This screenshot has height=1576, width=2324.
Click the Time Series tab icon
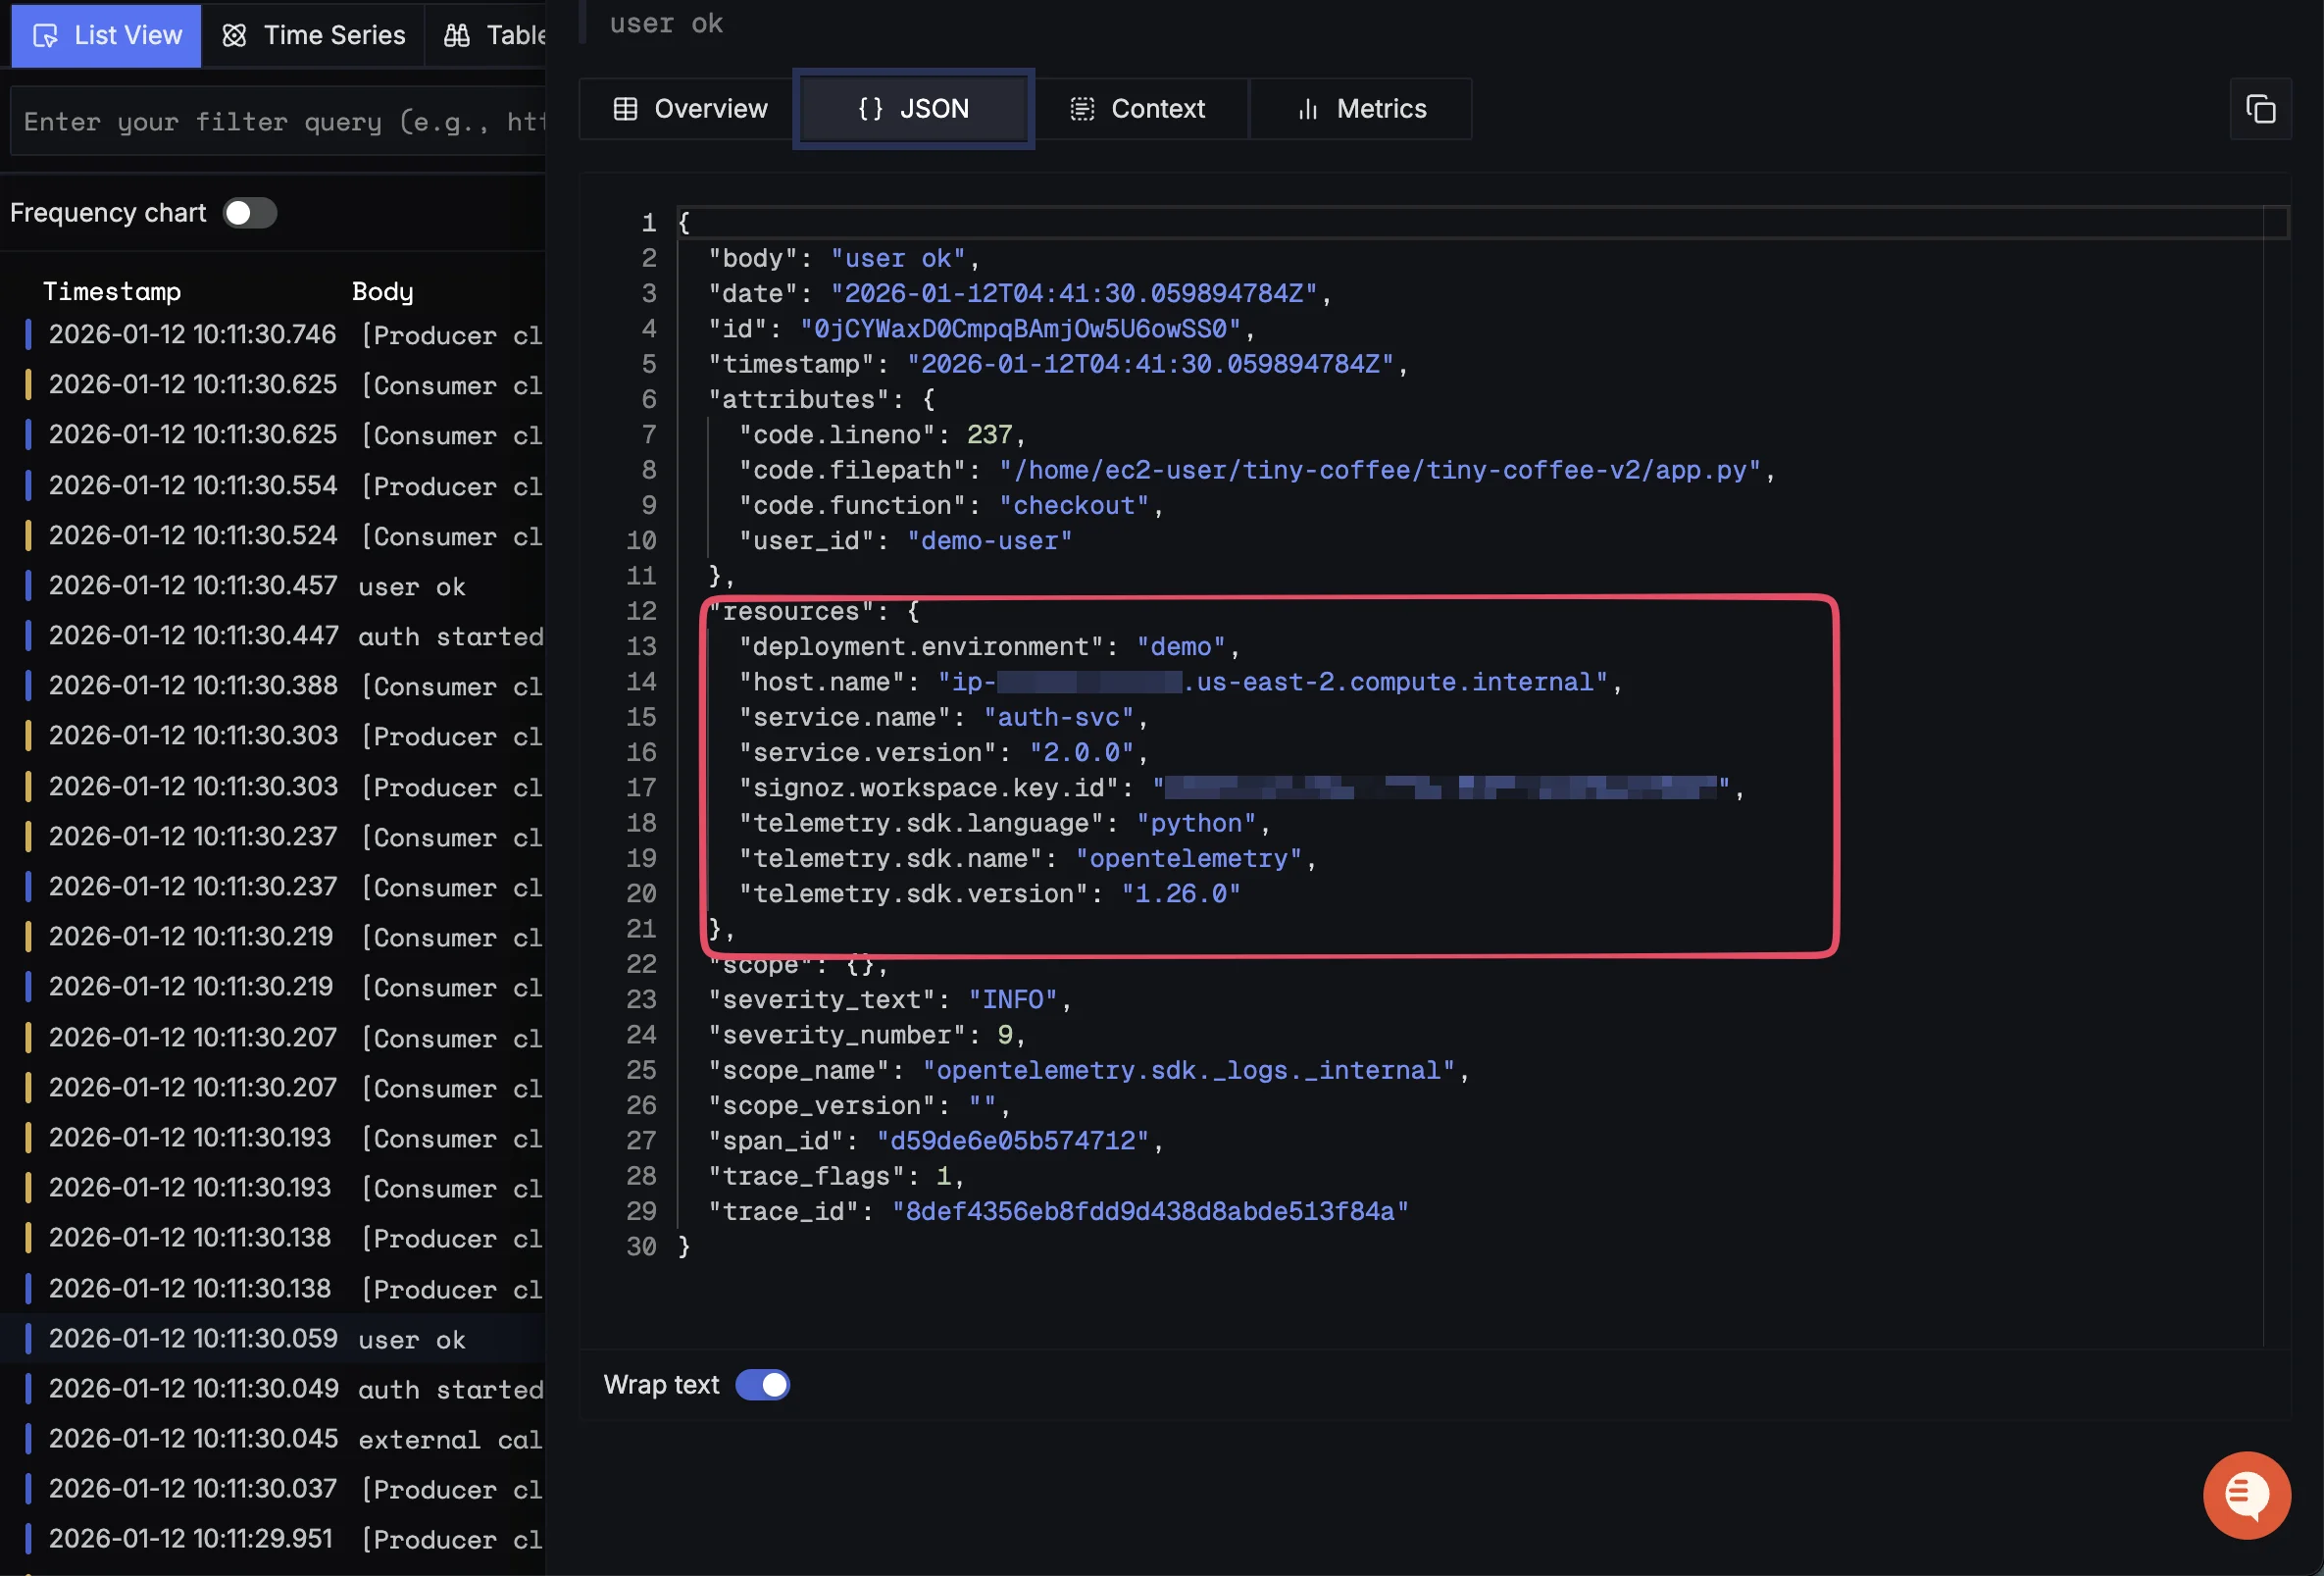click(x=234, y=36)
